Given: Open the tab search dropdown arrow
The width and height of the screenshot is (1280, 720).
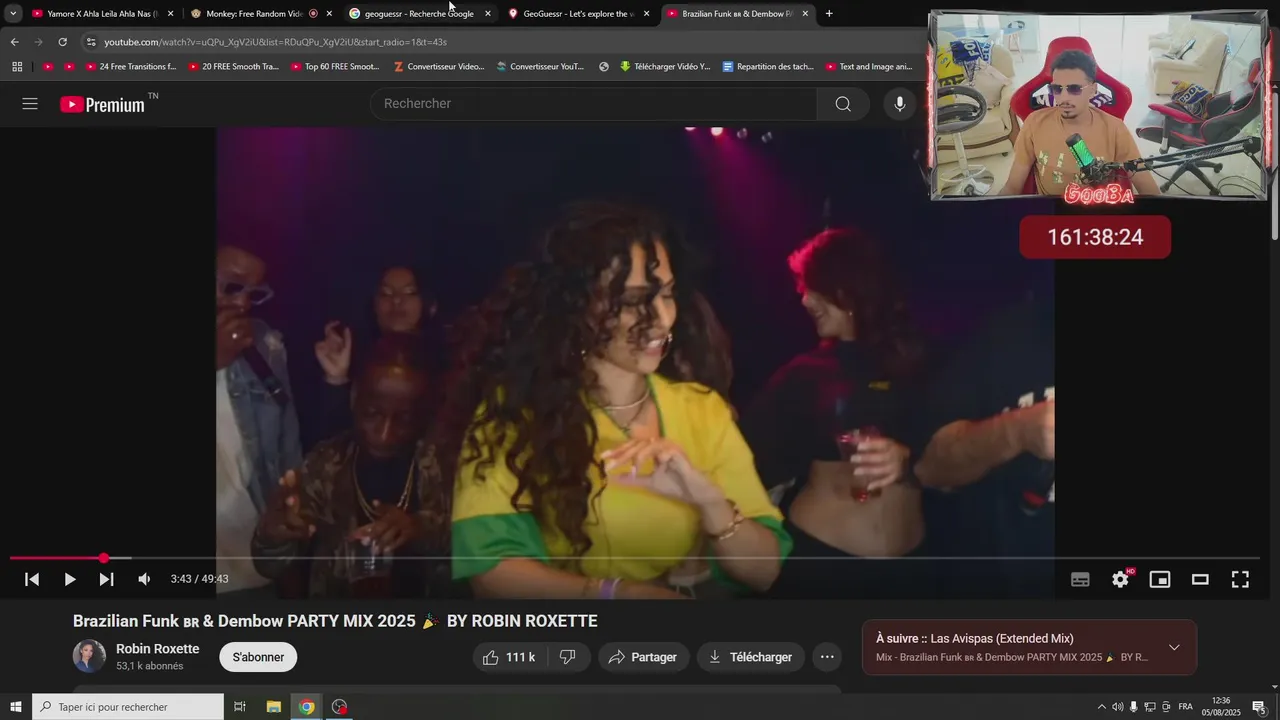Looking at the screenshot, I should (x=13, y=14).
